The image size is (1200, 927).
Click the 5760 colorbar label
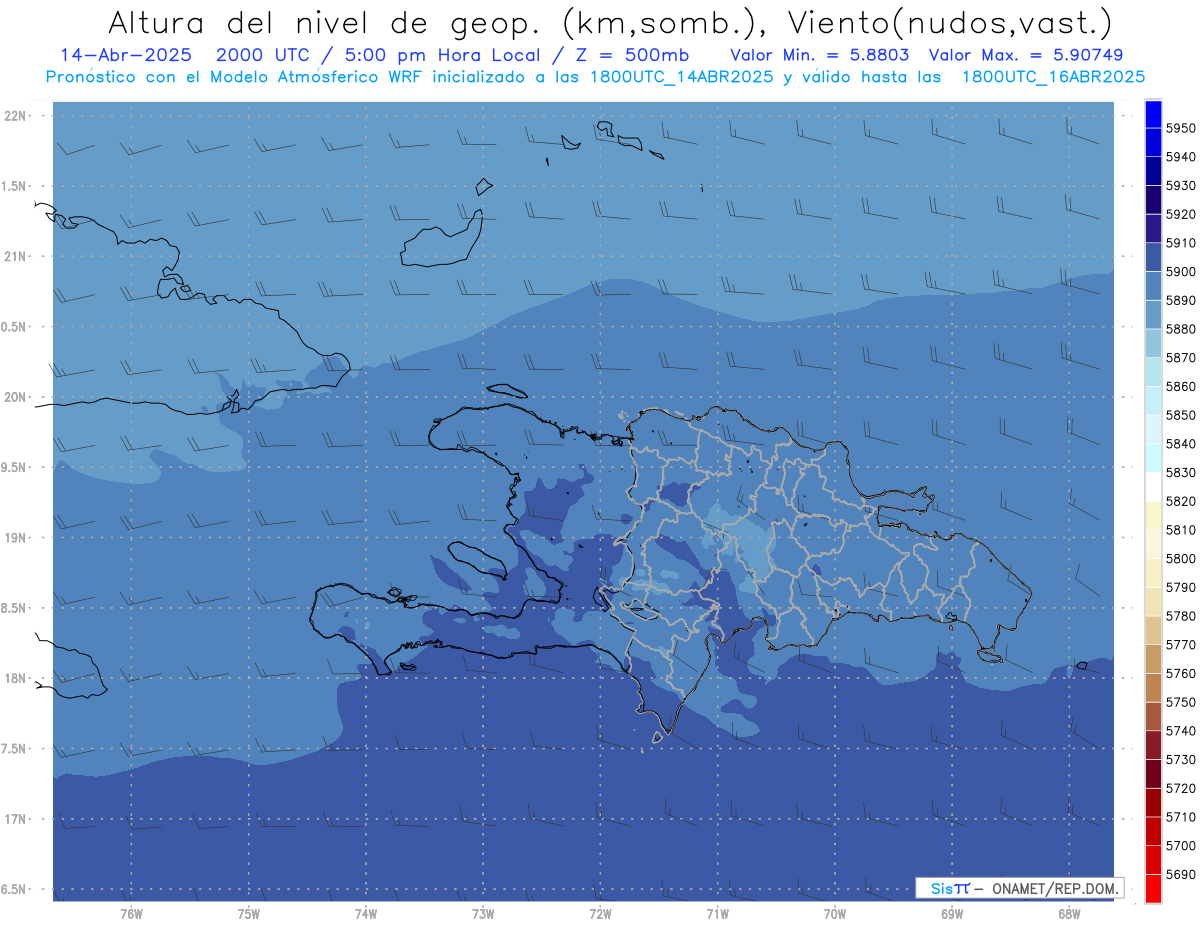(x=1181, y=673)
